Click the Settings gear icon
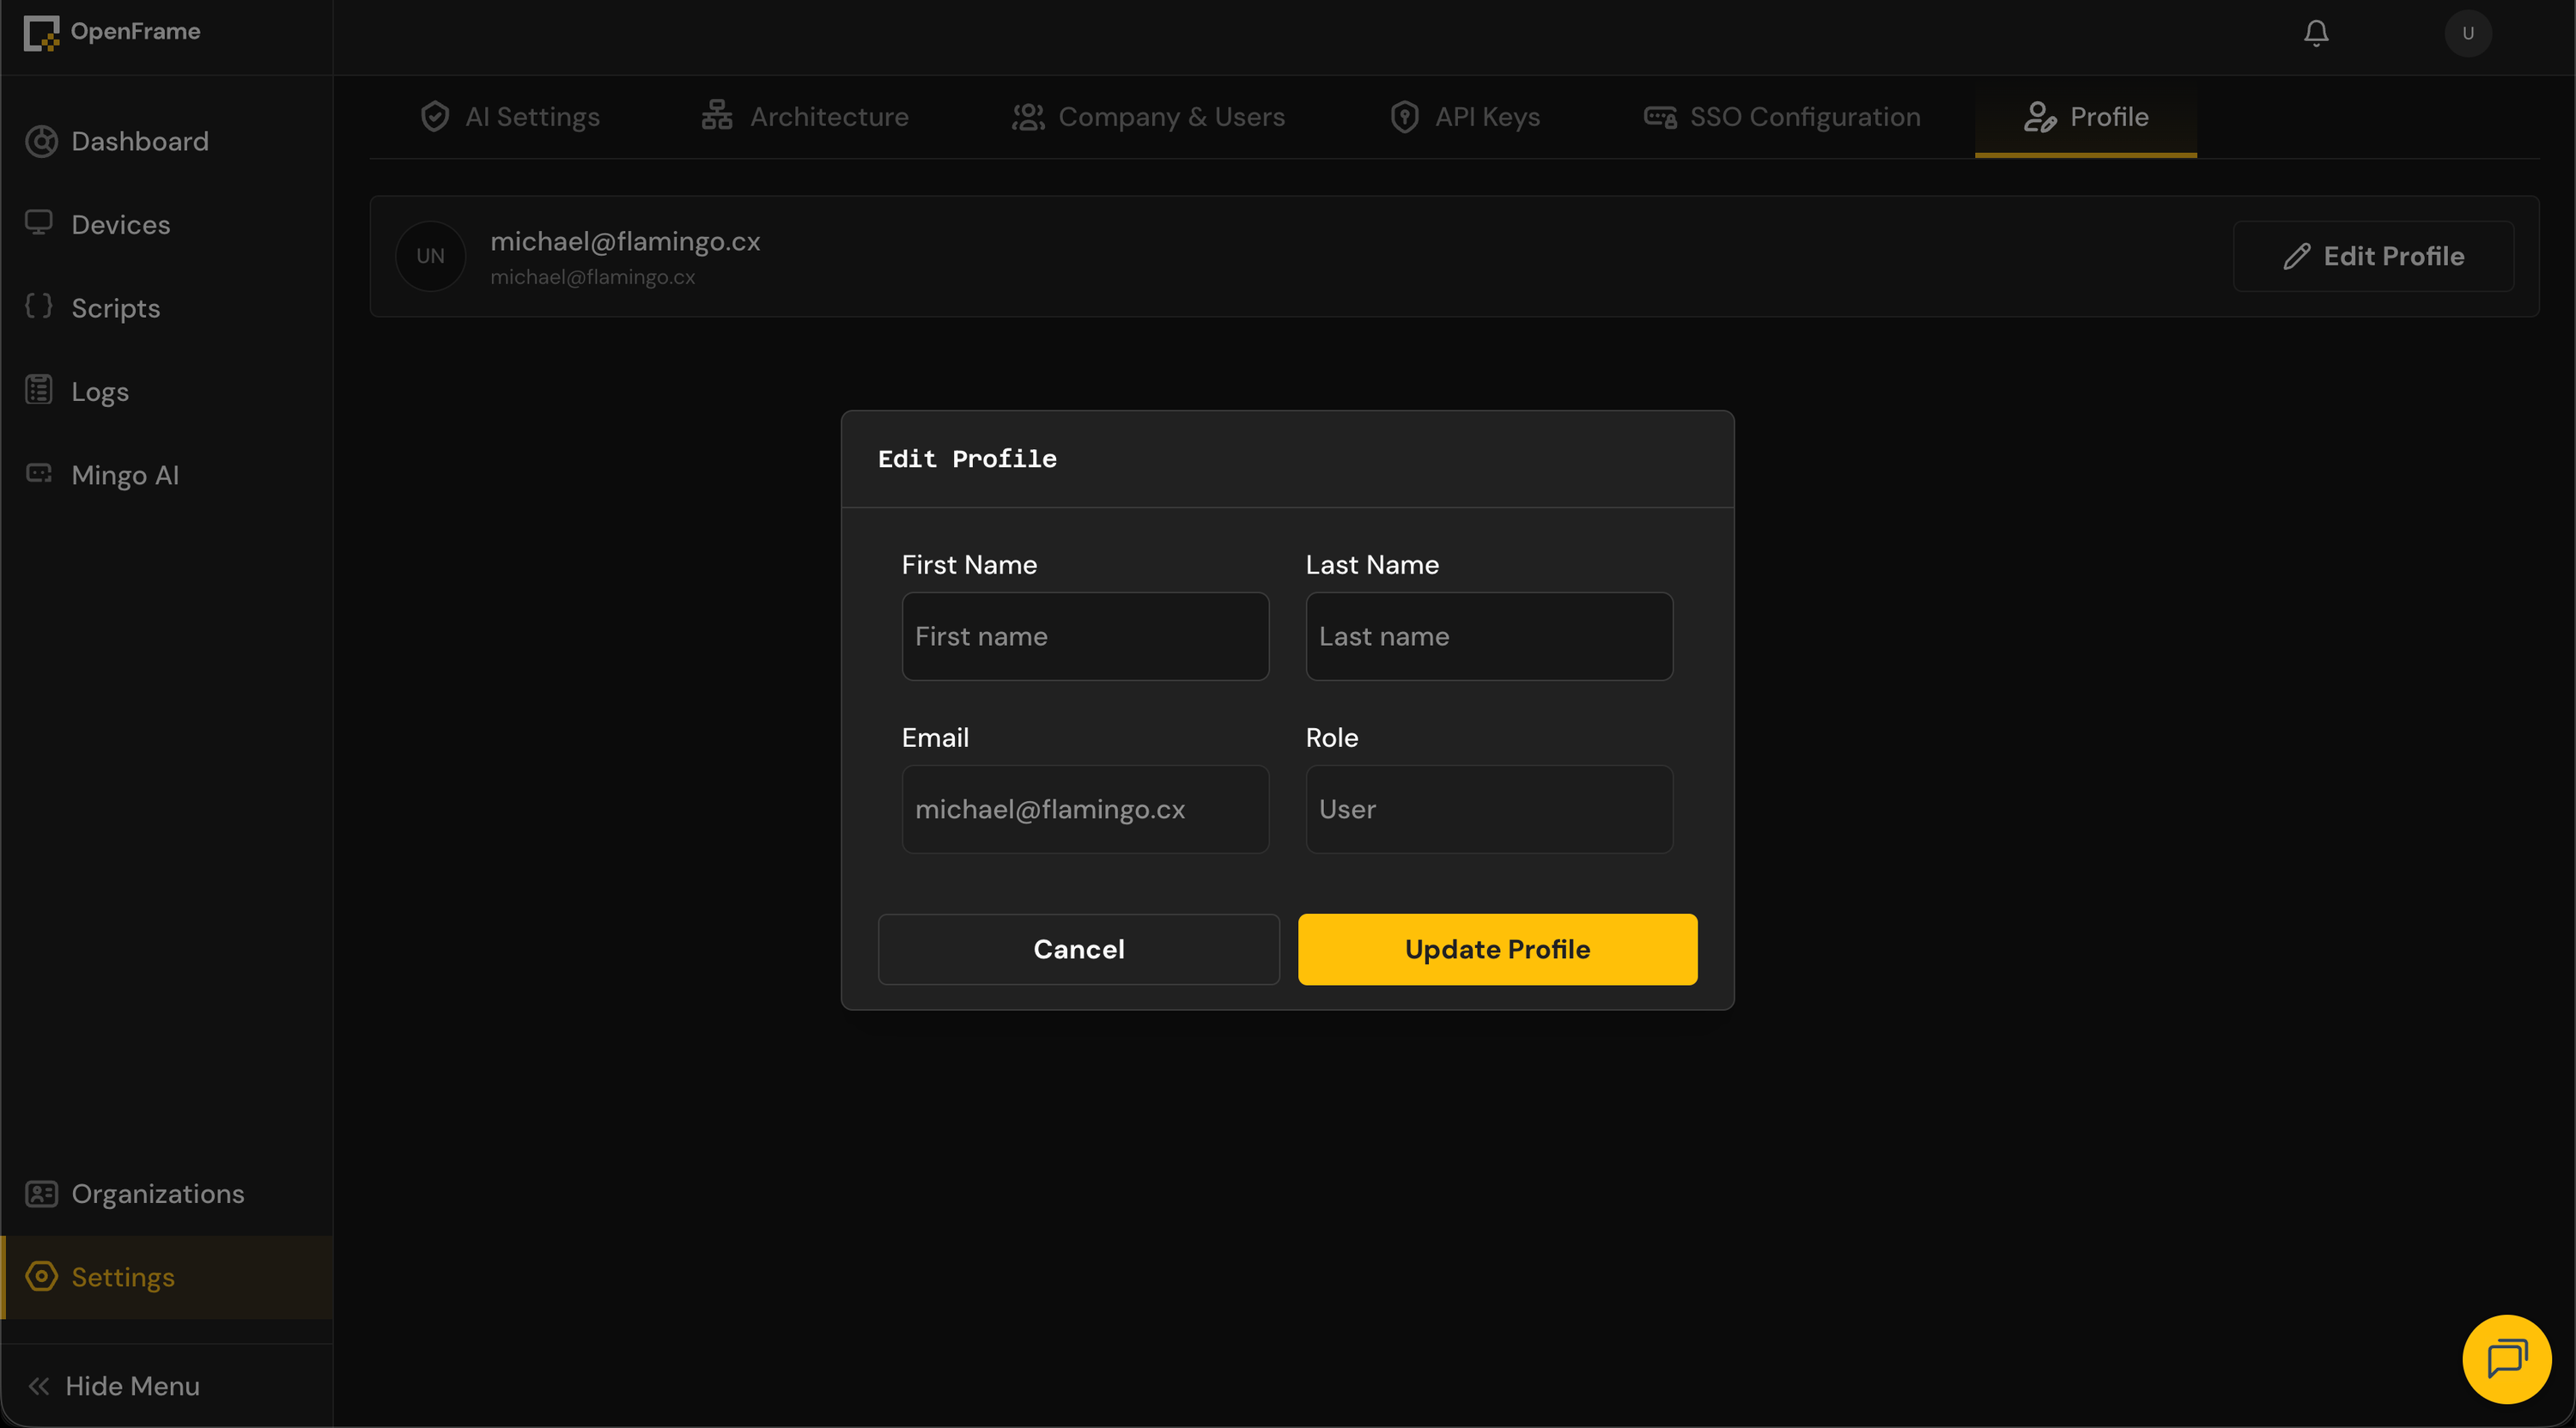2576x1428 pixels. click(41, 1277)
